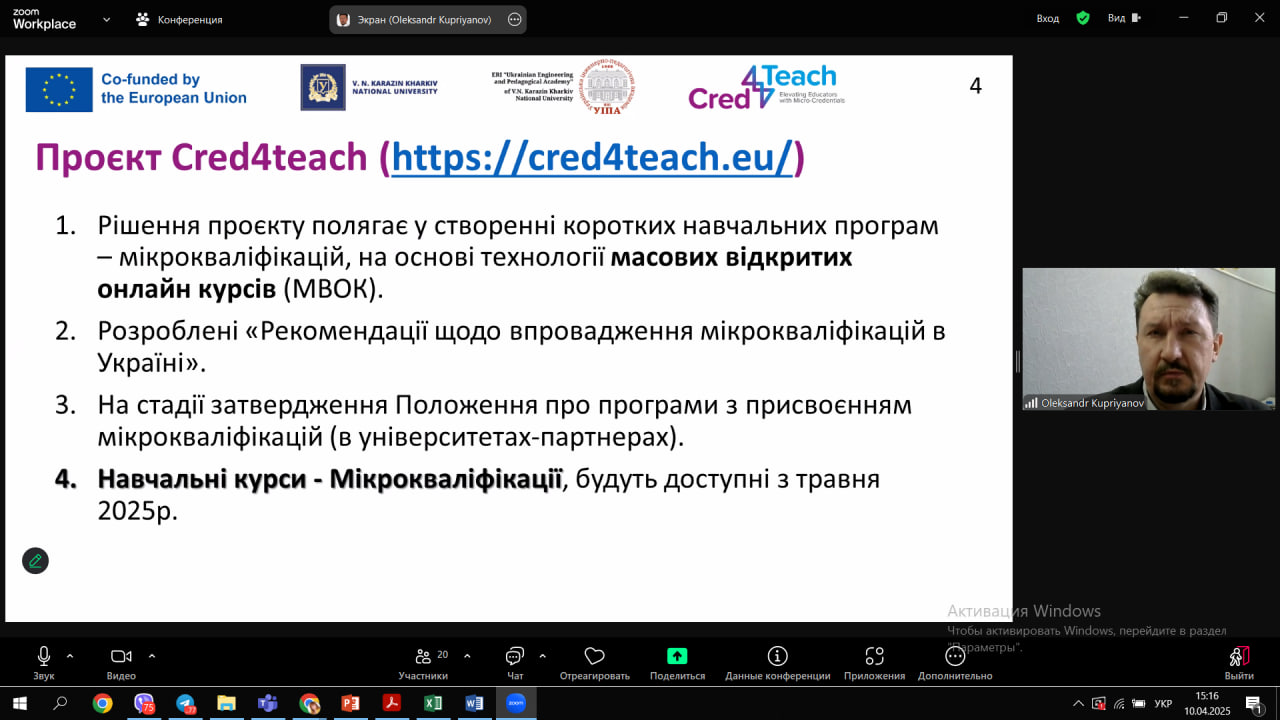Open the clock showing 15:16 10.04.2025
Image resolution: width=1280 pixels, height=720 pixels.
pos(1207,703)
